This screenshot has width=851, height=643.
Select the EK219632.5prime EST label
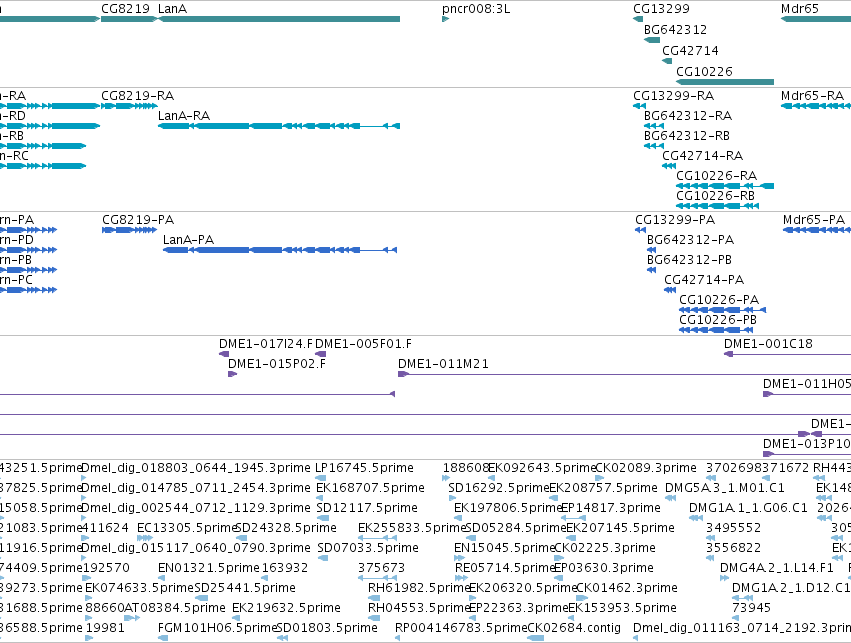click(x=287, y=608)
